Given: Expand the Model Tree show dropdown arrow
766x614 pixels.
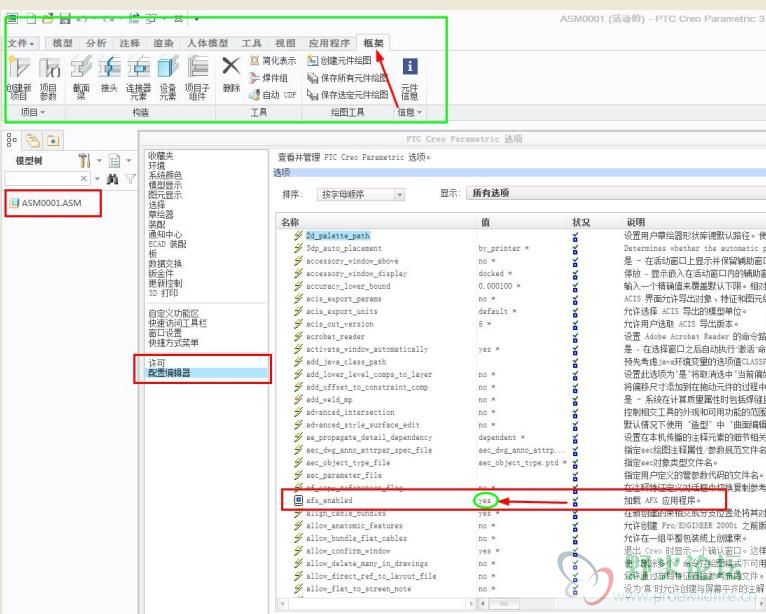Looking at the screenshot, I should pyautogui.click(x=128, y=160).
